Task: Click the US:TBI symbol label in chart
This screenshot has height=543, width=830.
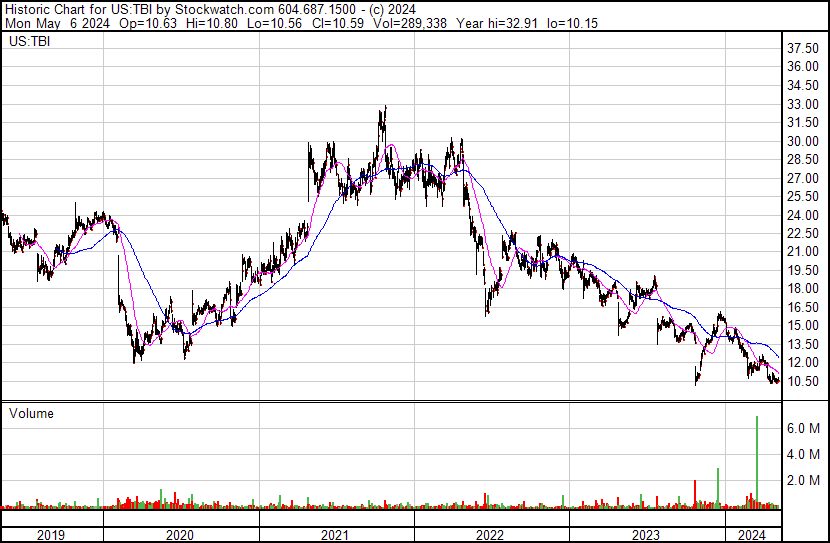Action: tap(30, 41)
